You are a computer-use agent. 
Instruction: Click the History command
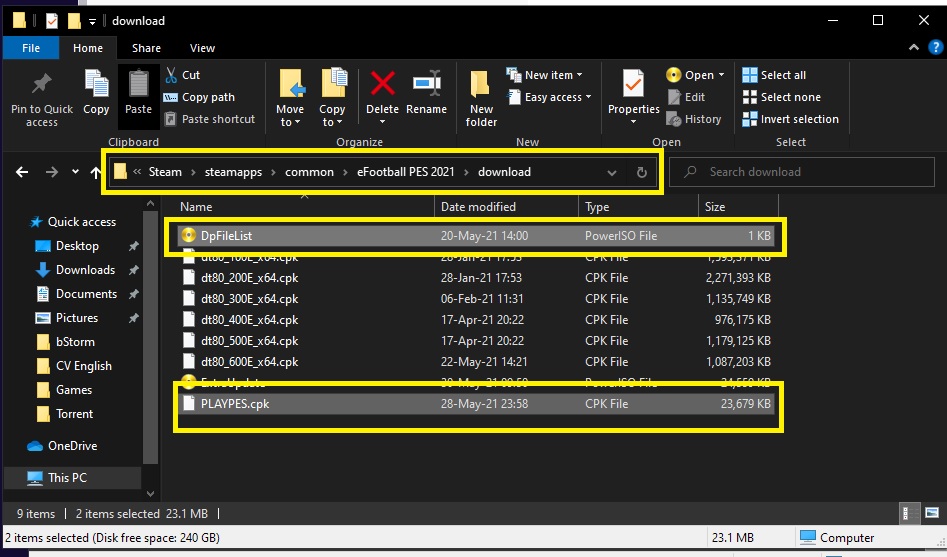click(x=694, y=119)
